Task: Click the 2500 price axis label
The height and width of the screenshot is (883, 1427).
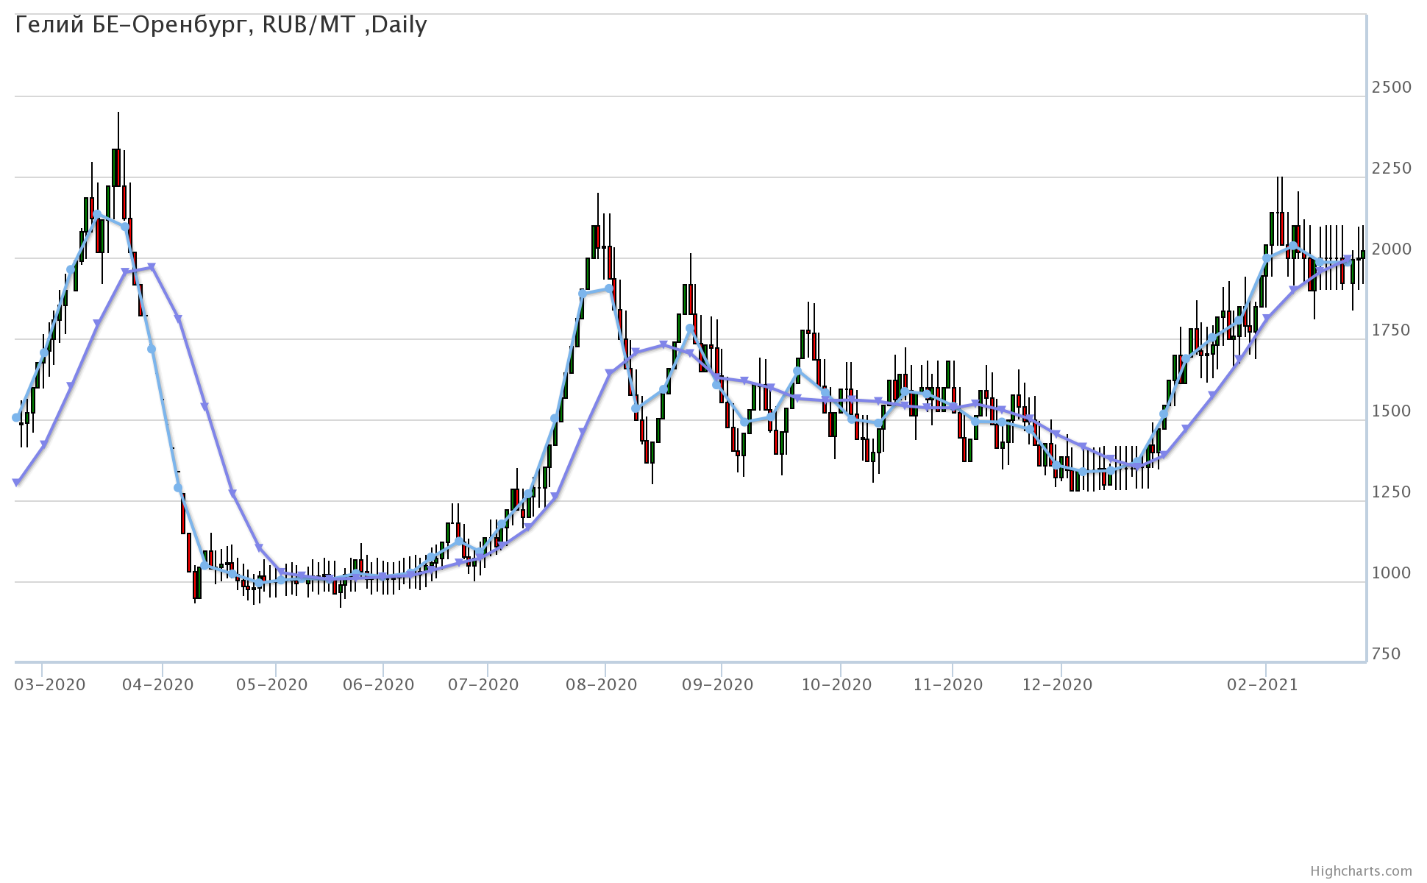Action: coord(1391,88)
